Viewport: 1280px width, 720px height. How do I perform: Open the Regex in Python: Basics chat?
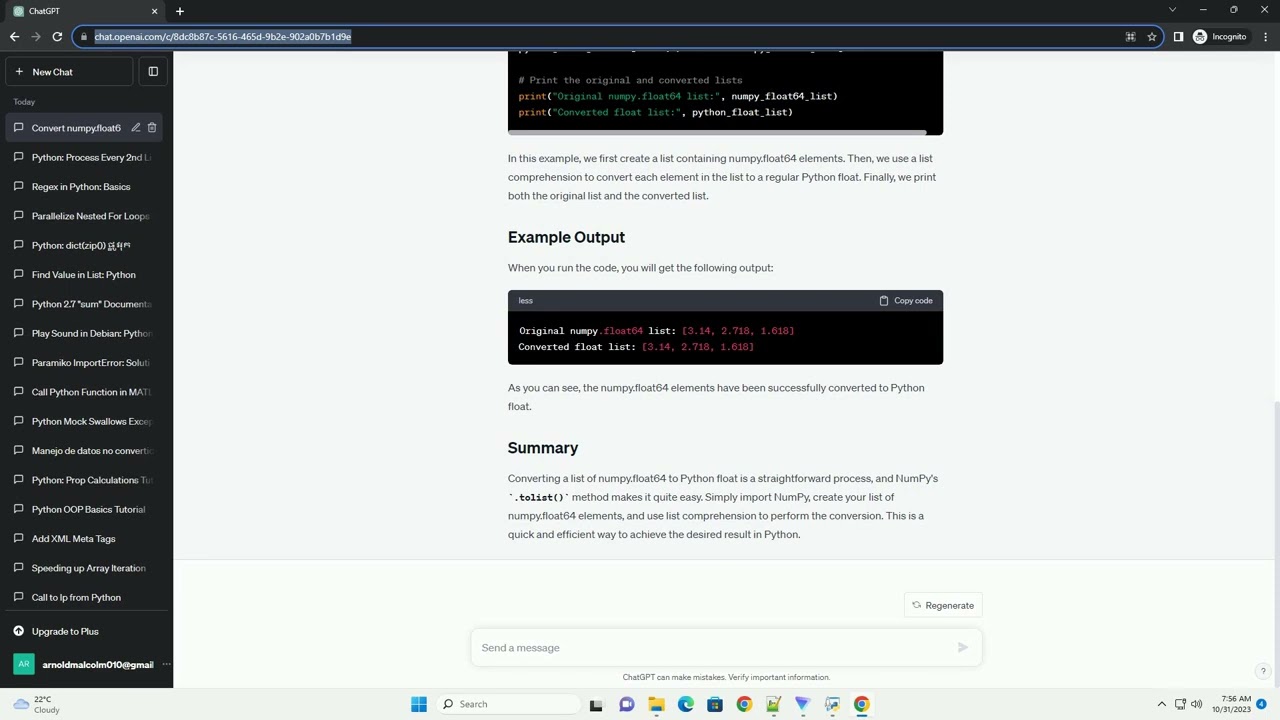pyautogui.click(x=86, y=187)
